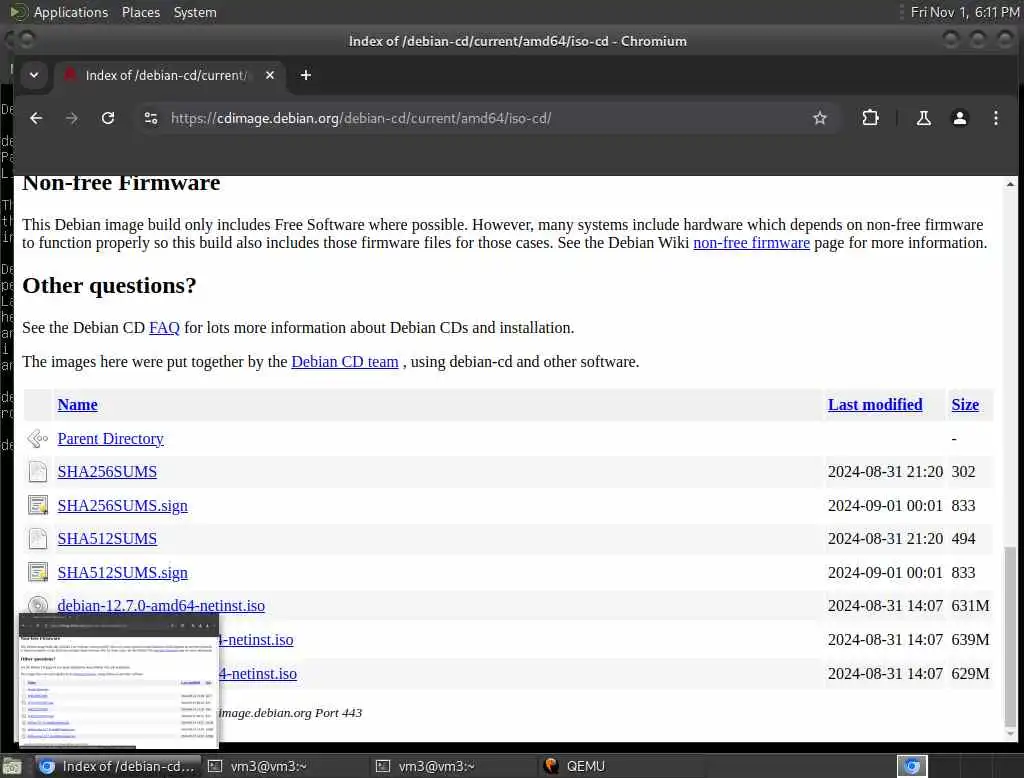Image resolution: width=1024 pixels, height=778 pixels.
Task: Click the Parent Directory back-arrow icon
Action: tap(38, 438)
